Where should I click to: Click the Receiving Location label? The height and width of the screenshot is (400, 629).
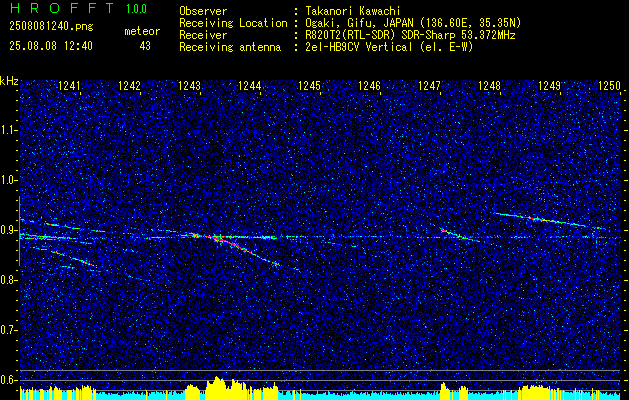[233, 23]
